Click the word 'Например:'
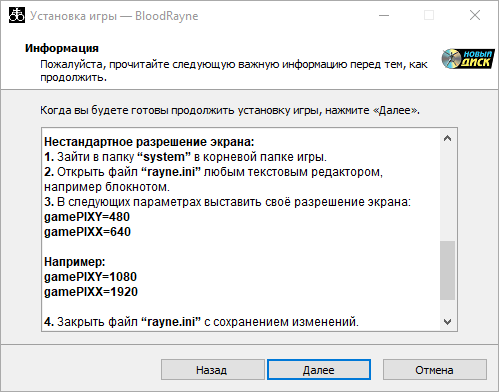Screen dimensions: 499x392 click(75, 262)
